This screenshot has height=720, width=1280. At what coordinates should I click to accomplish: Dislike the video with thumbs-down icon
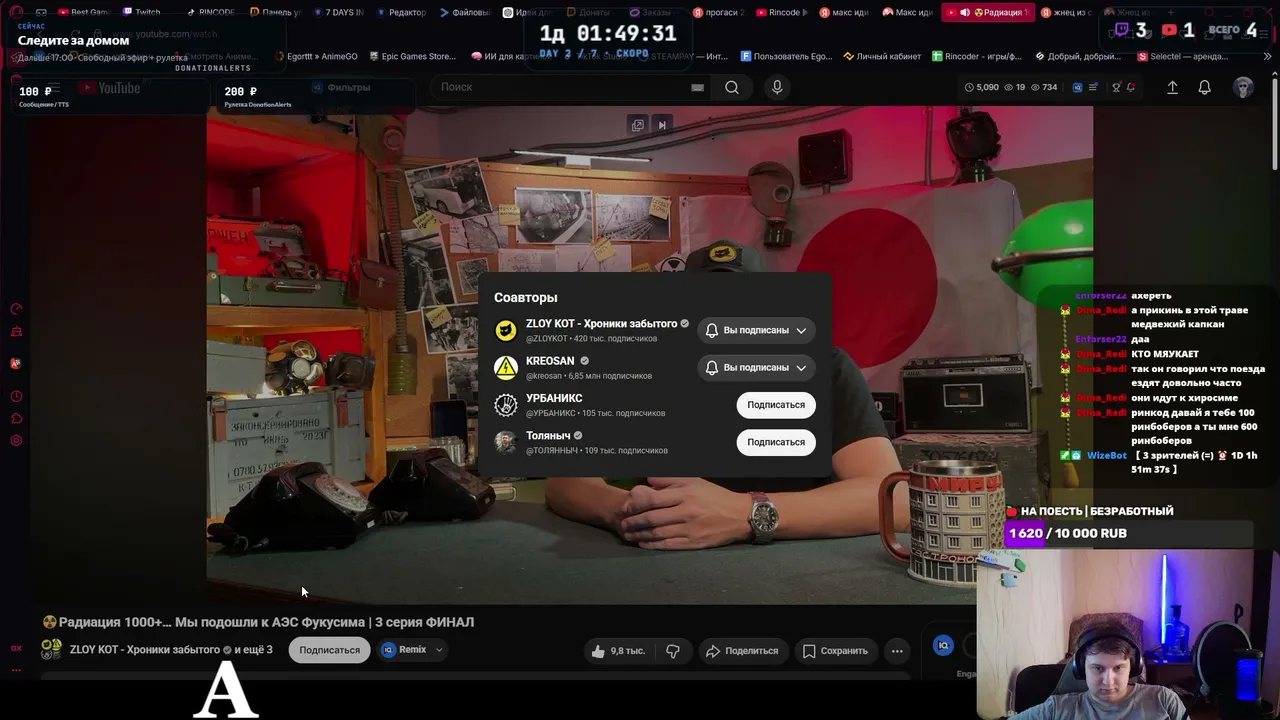673,651
